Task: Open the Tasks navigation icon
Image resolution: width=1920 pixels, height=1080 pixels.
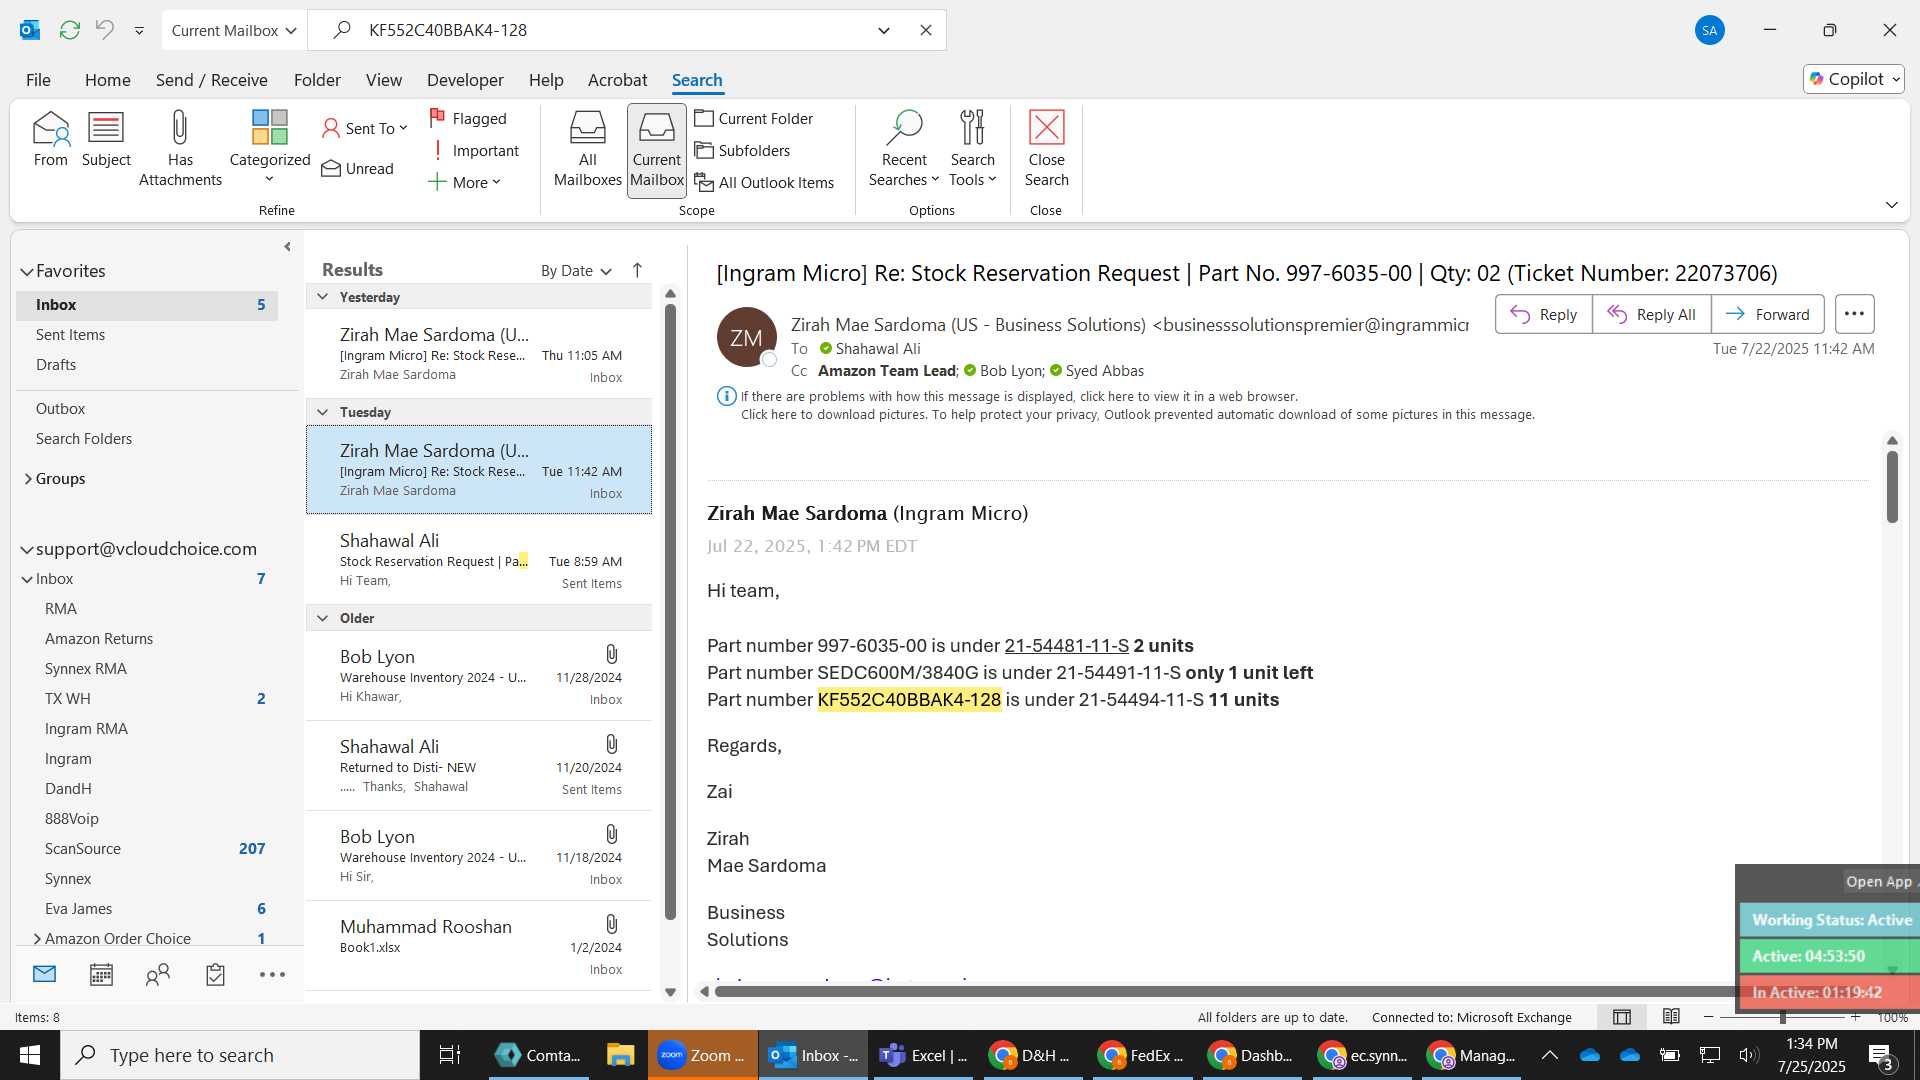Action: pos(215,974)
